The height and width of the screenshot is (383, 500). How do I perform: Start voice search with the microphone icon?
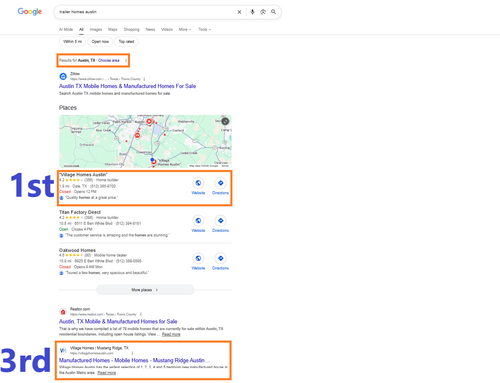coord(252,12)
